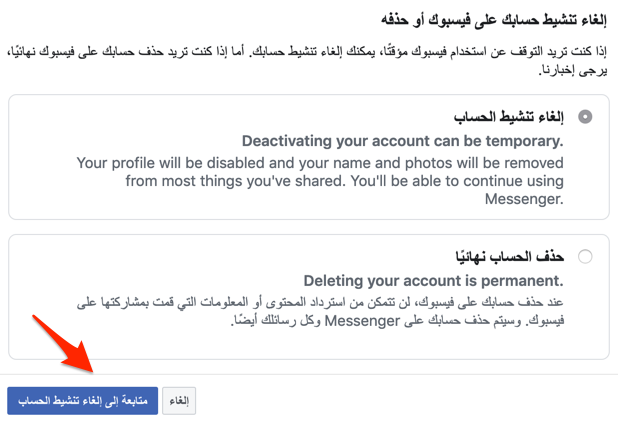This screenshot has width=618, height=424.
Task: Click the red arrow annotation
Action: coord(63,344)
